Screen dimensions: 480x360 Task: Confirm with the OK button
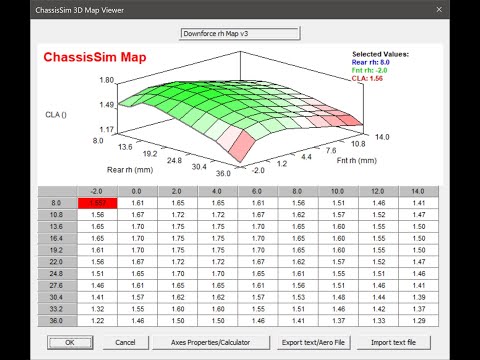(x=70, y=342)
